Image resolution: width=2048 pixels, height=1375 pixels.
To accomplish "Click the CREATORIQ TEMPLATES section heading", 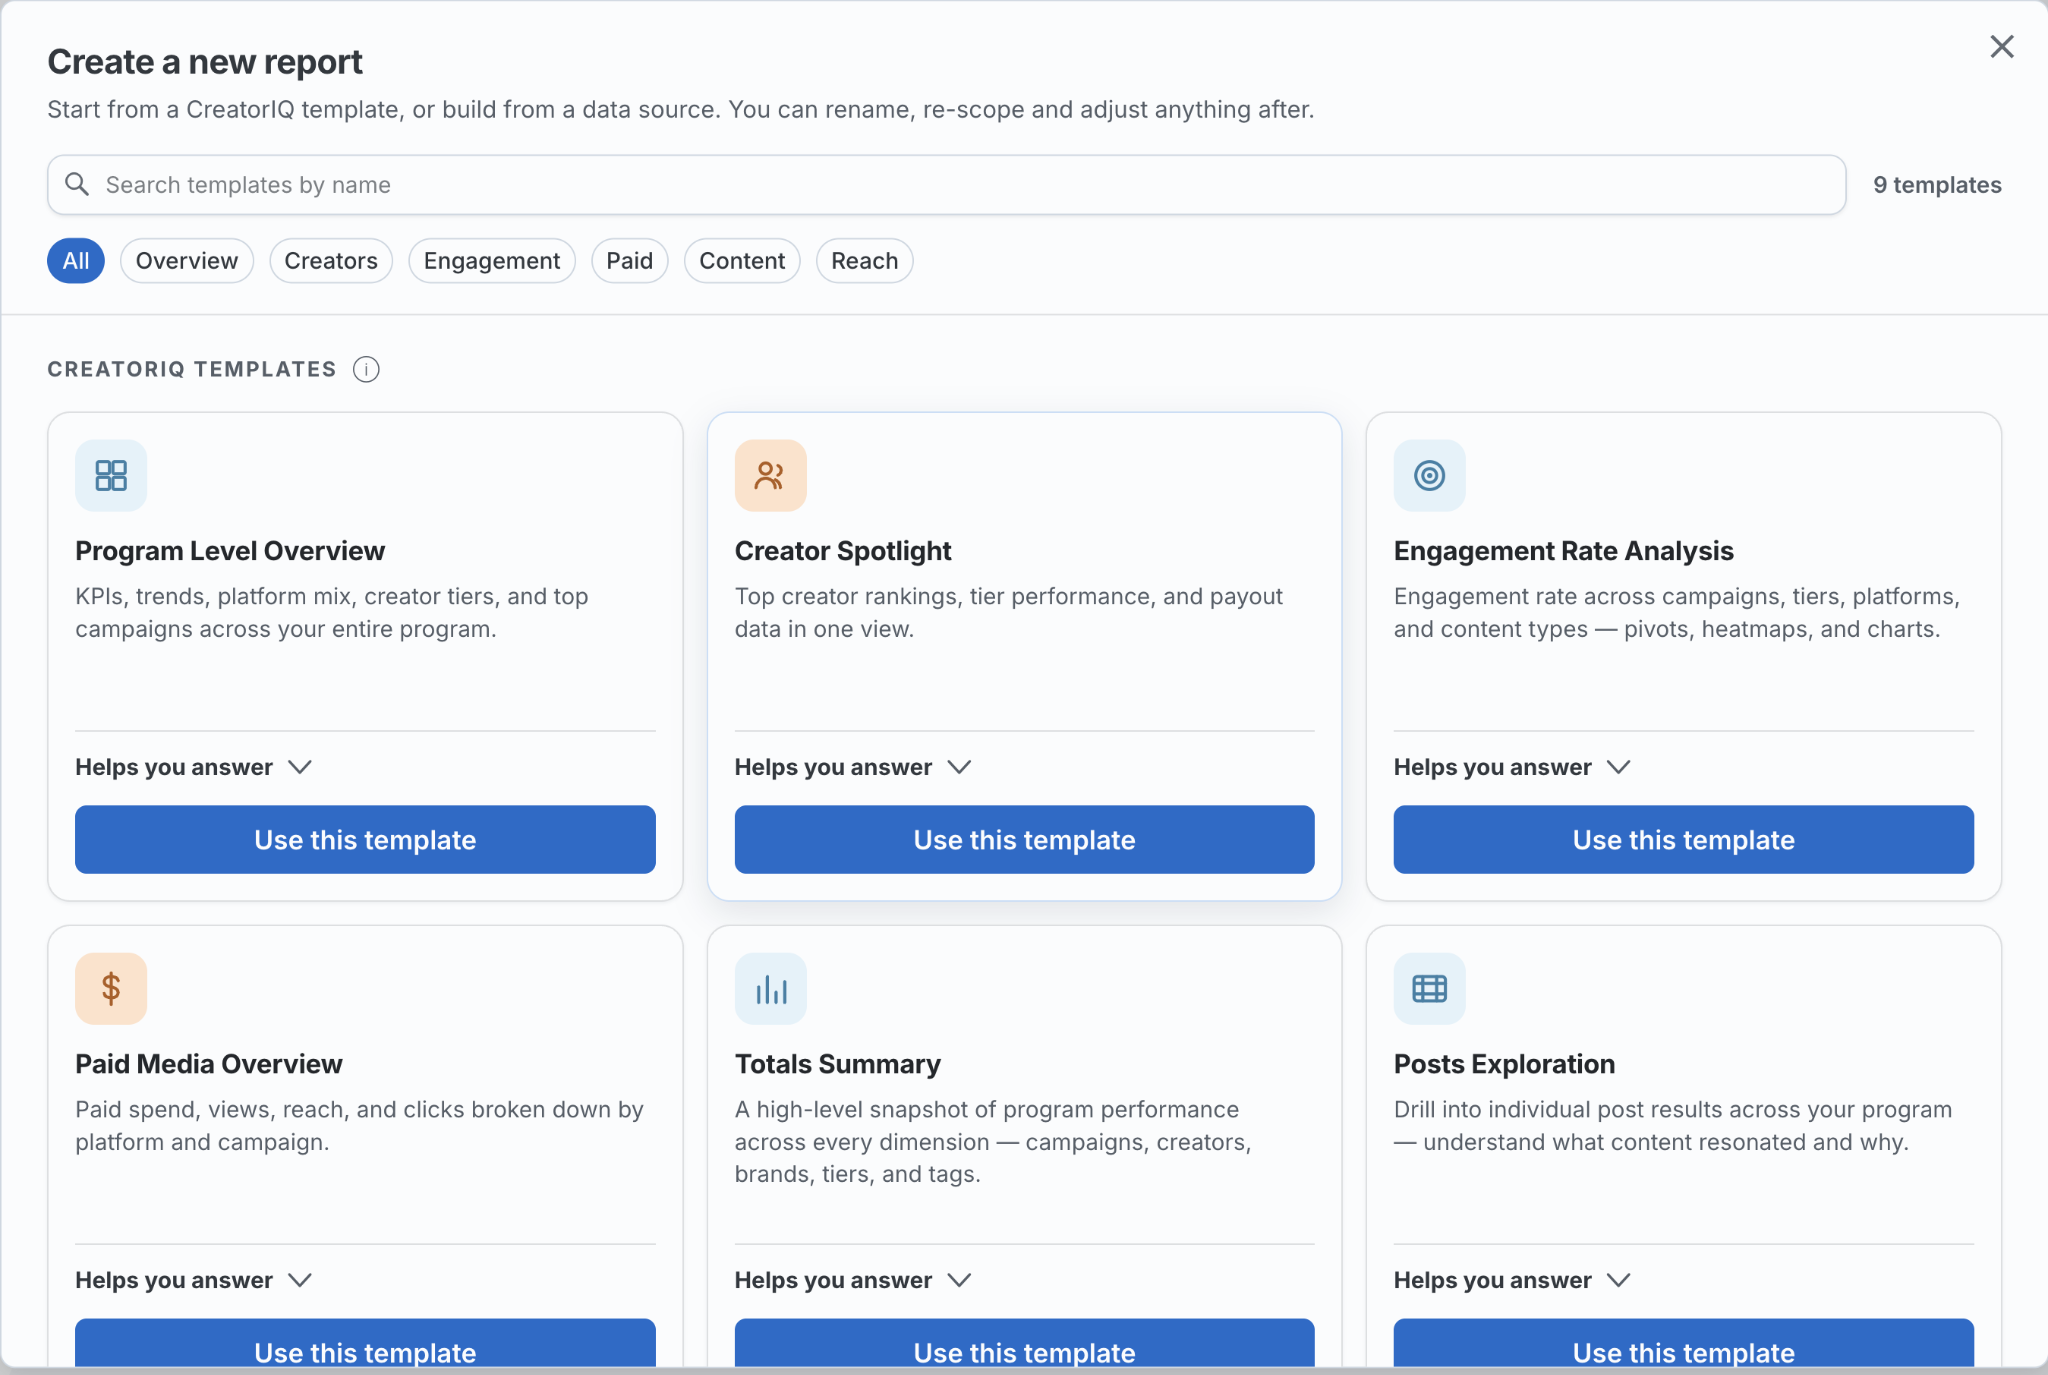I will click(x=192, y=369).
